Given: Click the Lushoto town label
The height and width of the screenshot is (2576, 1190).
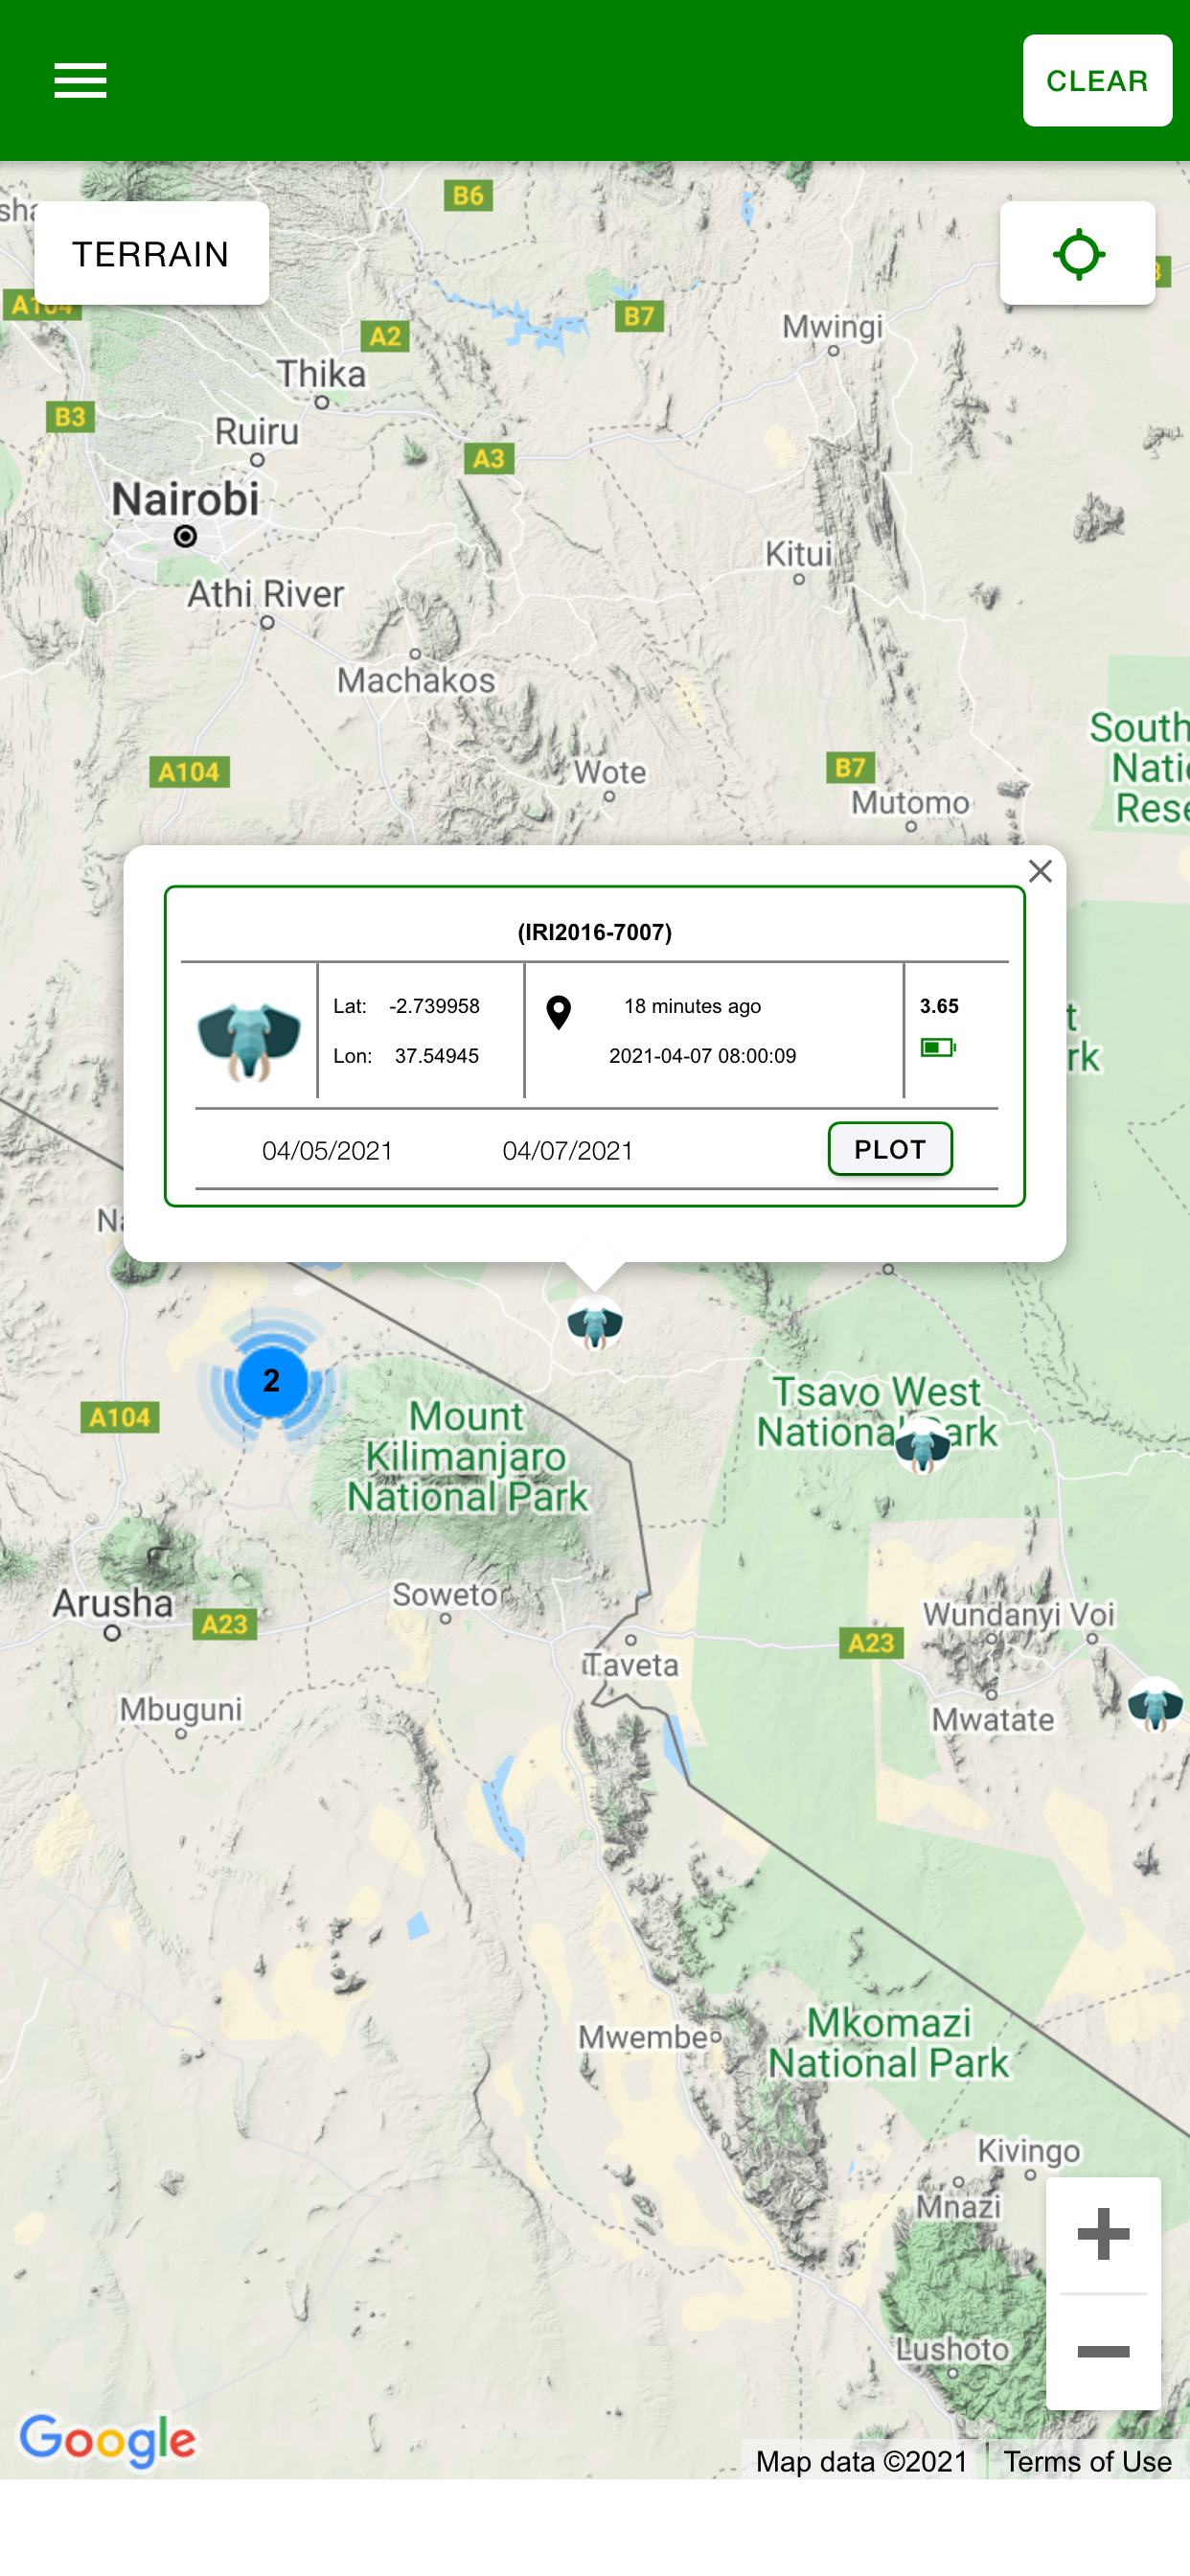Looking at the screenshot, I should pyautogui.click(x=952, y=2349).
